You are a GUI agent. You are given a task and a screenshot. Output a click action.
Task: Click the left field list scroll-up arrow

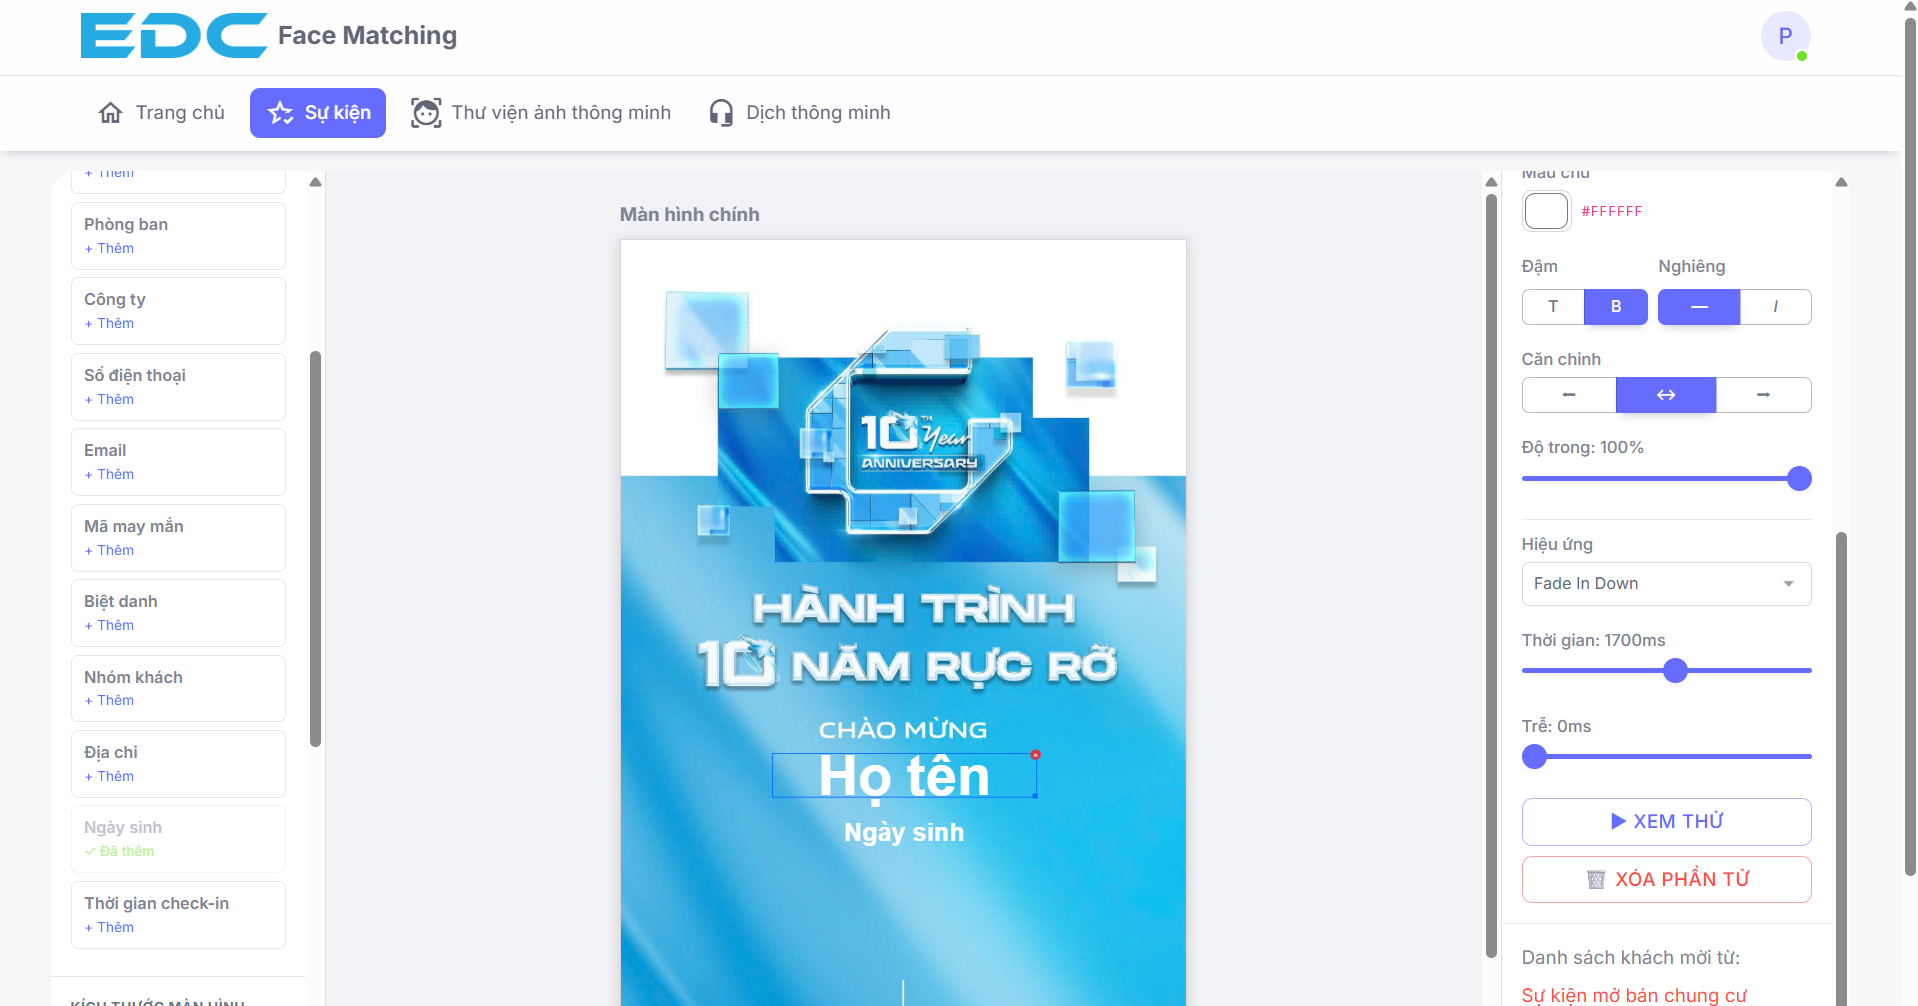point(315,182)
